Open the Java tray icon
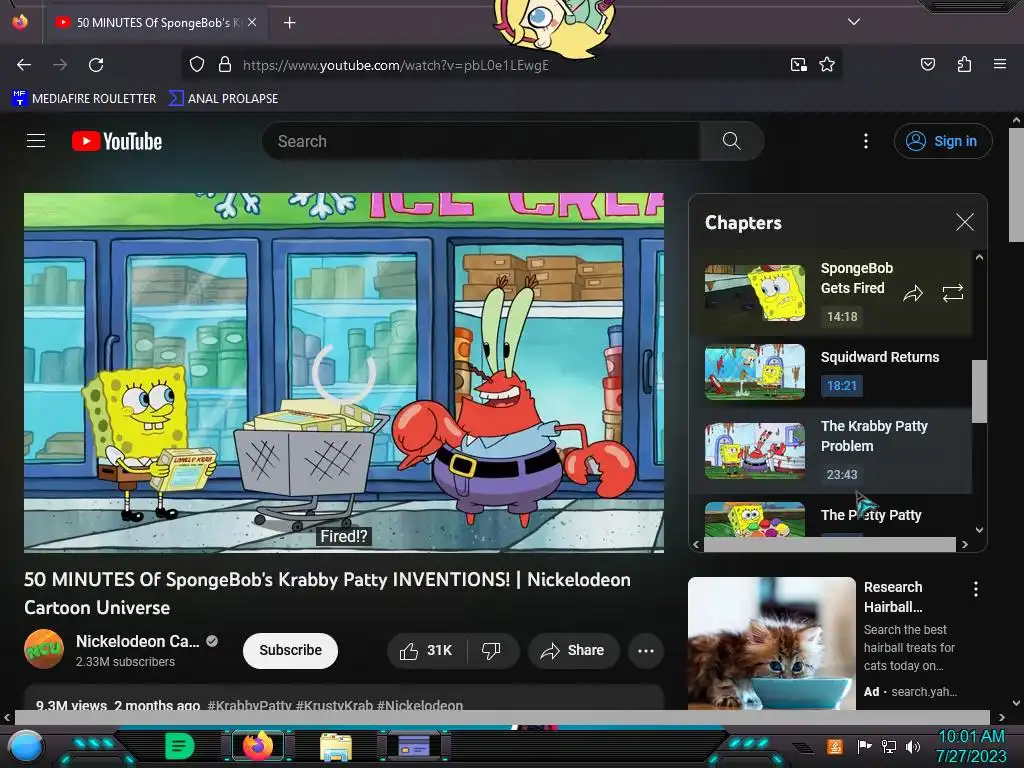Viewport: 1024px width, 768px height. coord(835,746)
